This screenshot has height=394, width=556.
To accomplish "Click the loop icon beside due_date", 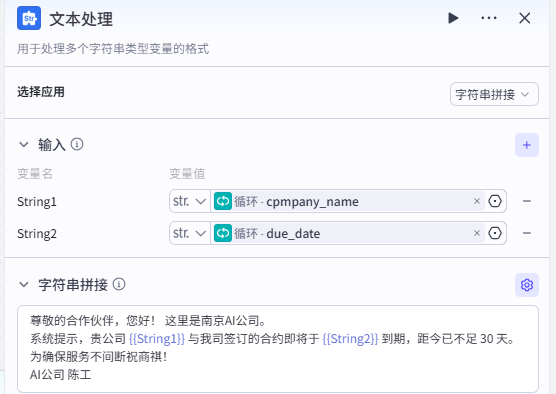I will (223, 233).
